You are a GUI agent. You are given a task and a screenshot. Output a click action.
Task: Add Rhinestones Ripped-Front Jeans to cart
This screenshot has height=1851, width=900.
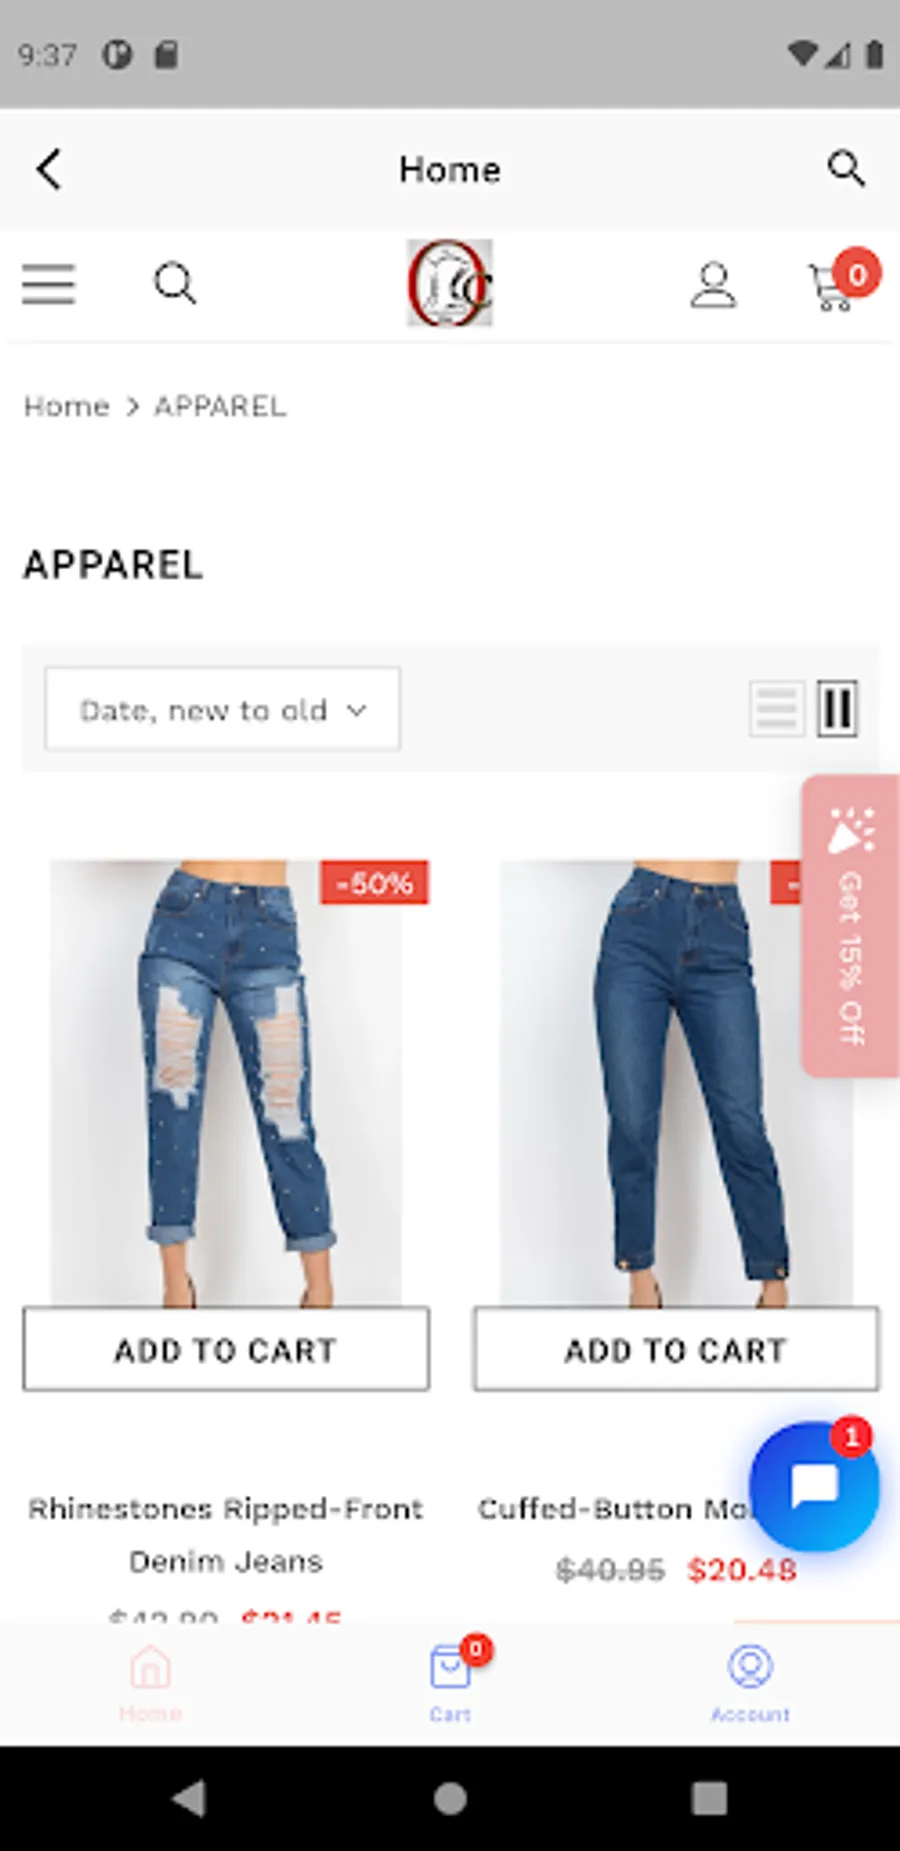click(226, 1349)
